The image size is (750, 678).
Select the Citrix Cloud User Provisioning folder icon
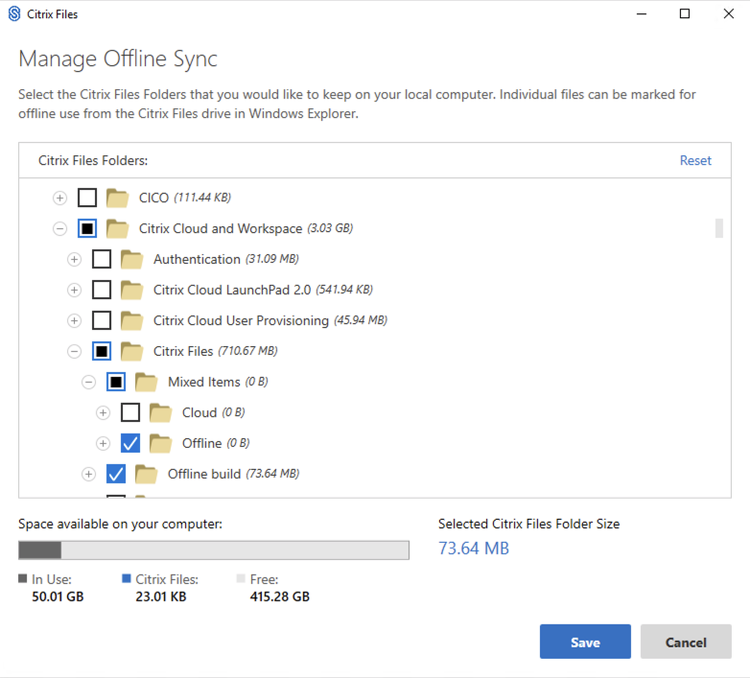132,321
